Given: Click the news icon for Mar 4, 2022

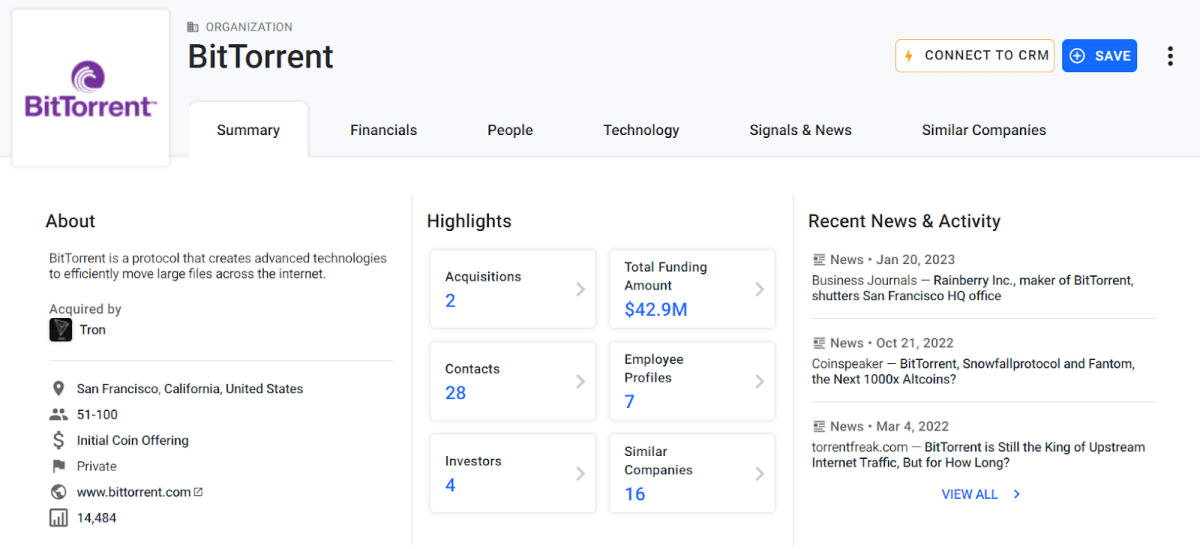Looking at the screenshot, I should point(819,426).
